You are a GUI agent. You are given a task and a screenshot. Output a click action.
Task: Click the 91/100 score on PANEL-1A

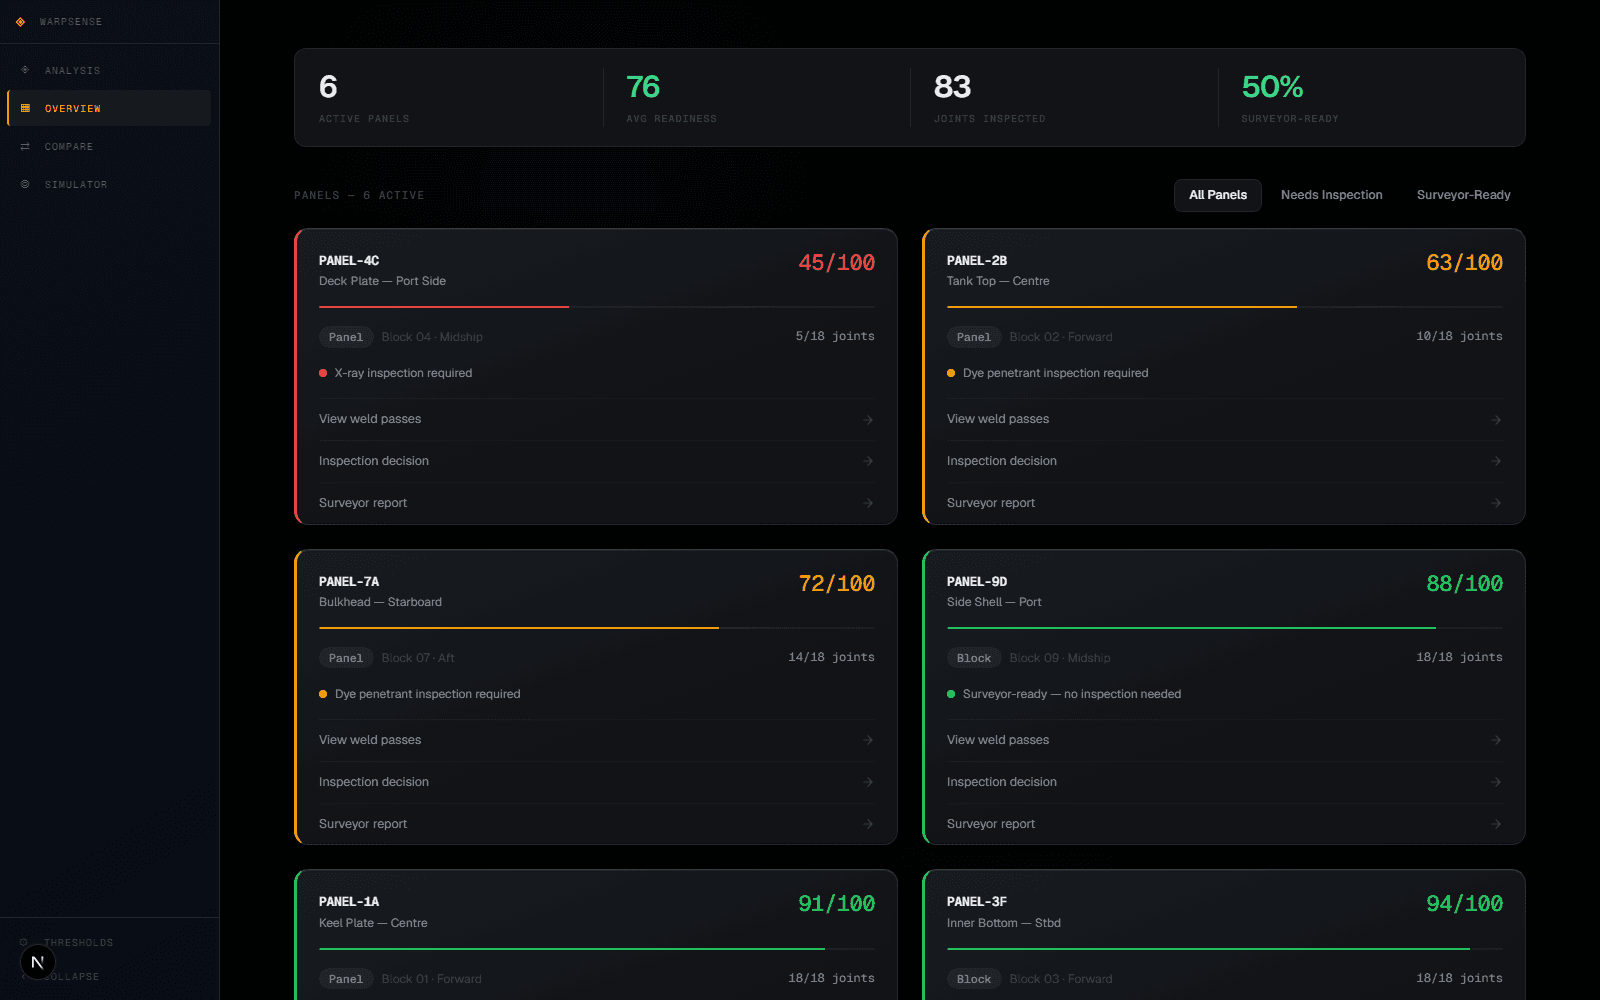coord(836,904)
